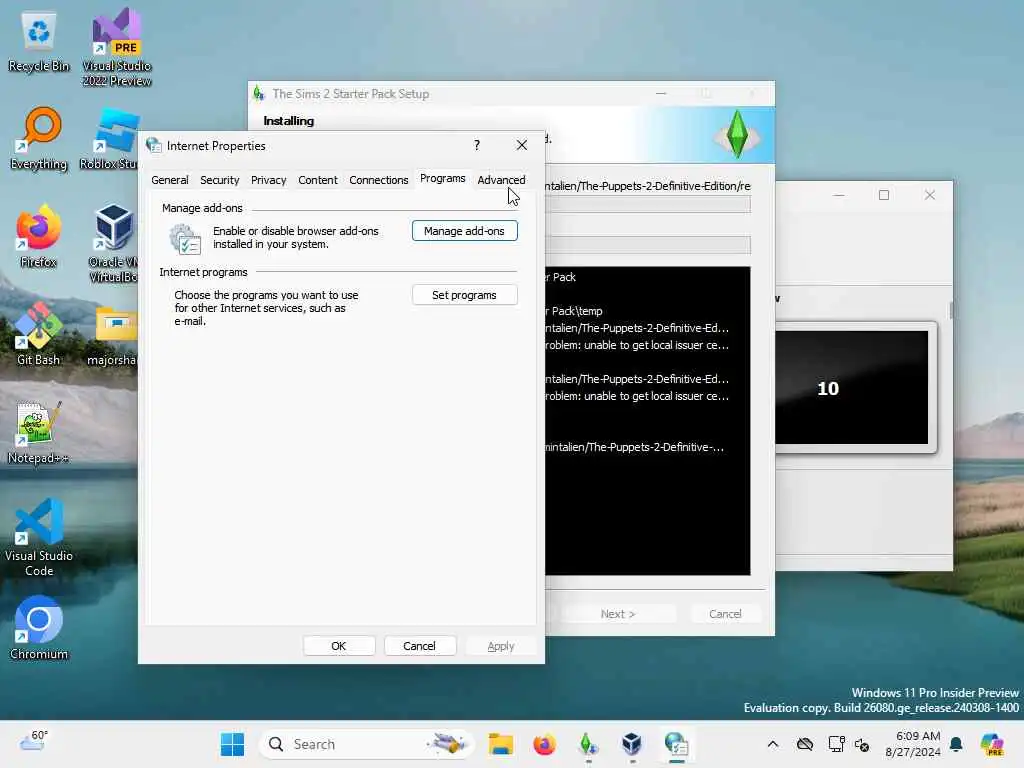This screenshot has height=768, width=1024.
Task: Select Internet Properties taskbar icon
Action: (676, 744)
